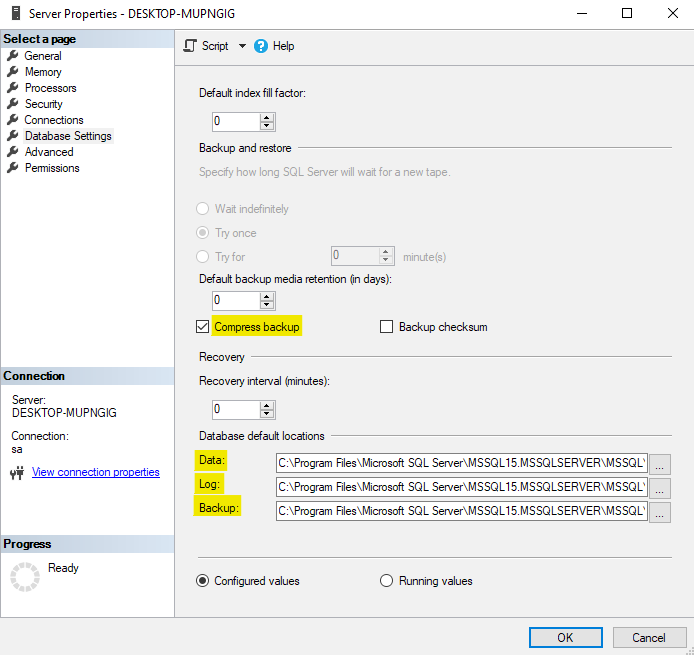Click the Script toolbar icon
The width and height of the screenshot is (694, 655).
pos(191,46)
